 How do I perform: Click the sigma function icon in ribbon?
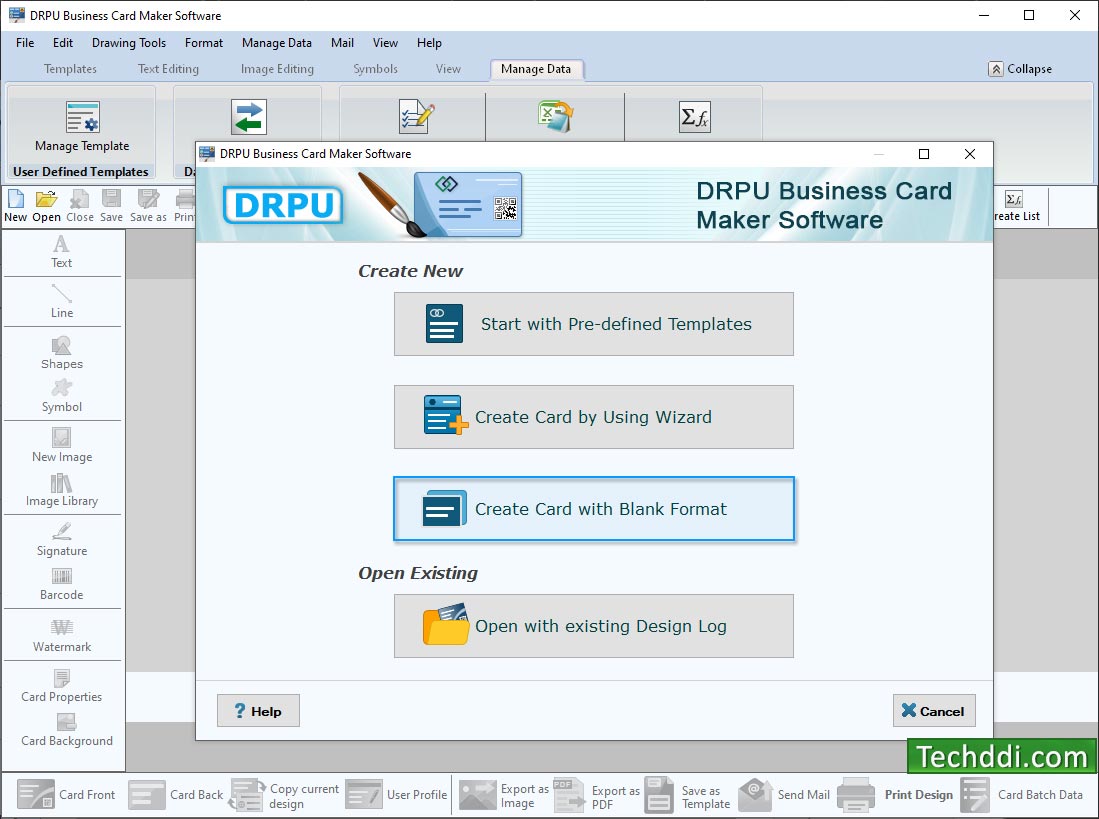point(695,116)
